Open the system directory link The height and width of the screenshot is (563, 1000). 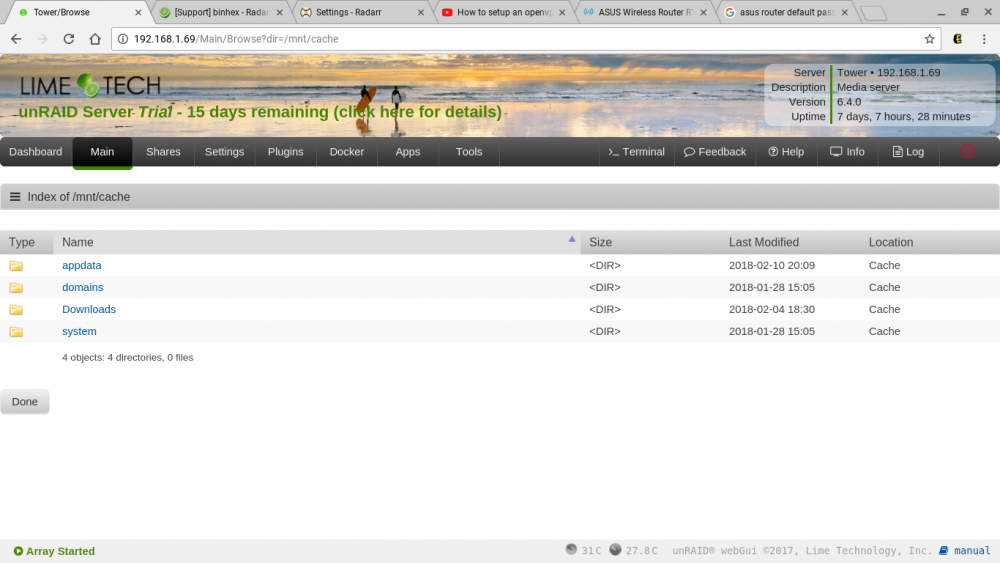tap(79, 332)
